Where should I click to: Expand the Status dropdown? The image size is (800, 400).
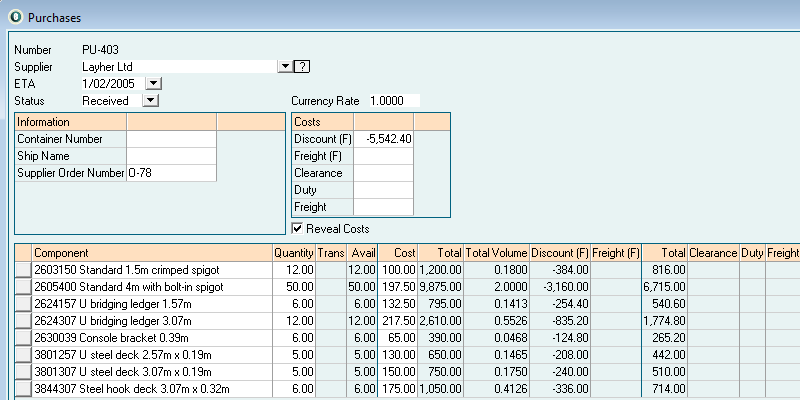149,100
